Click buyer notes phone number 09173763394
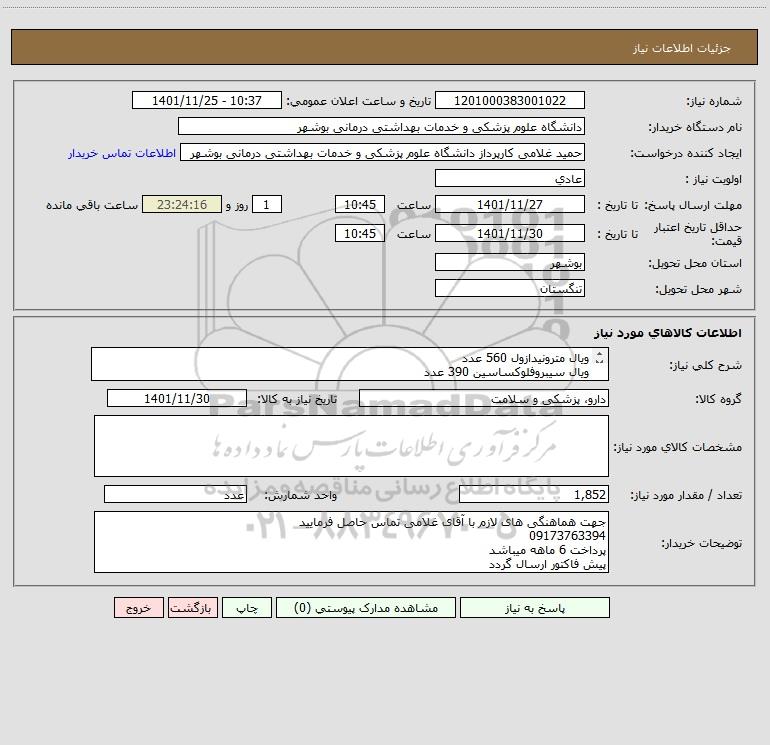This screenshot has height=745, width=770. click(x=567, y=536)
